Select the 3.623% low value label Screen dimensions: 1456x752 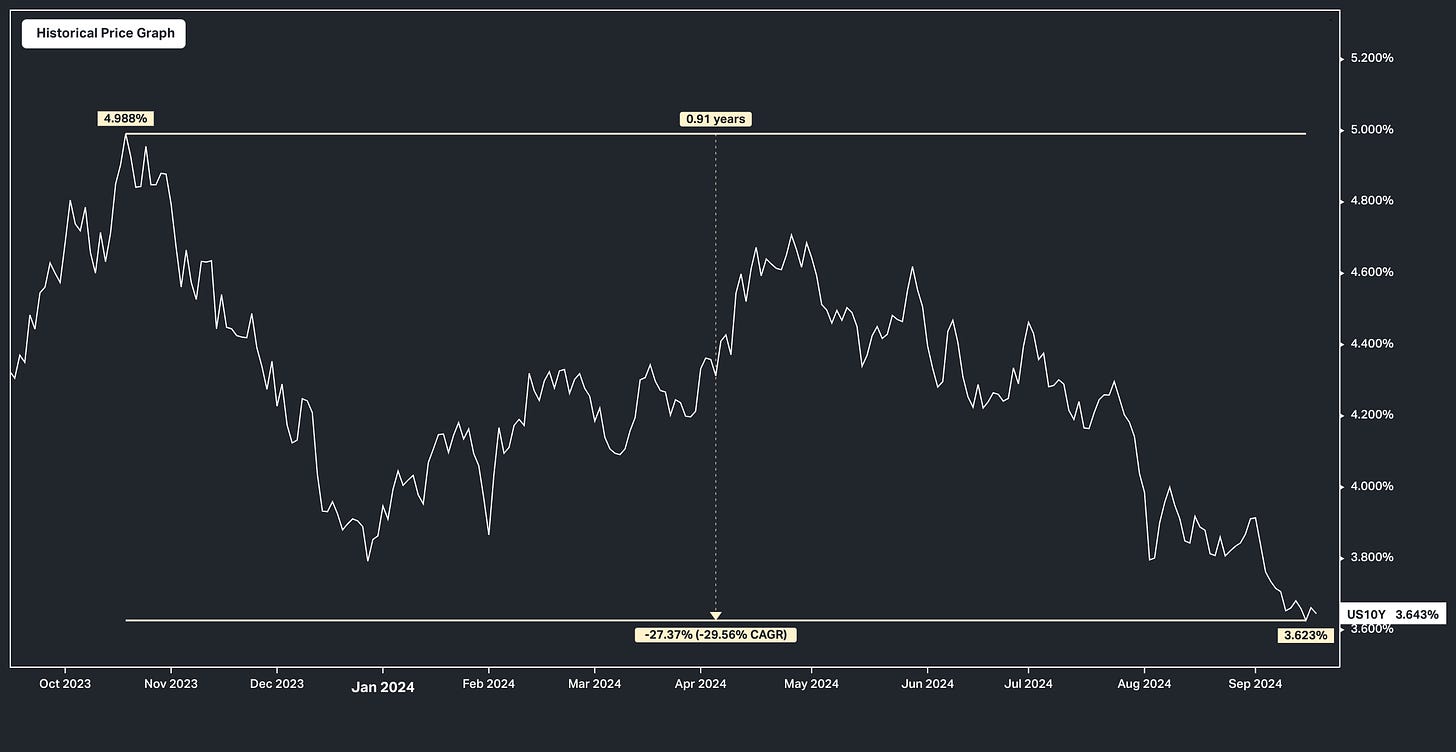click(x=1306, y=635)
